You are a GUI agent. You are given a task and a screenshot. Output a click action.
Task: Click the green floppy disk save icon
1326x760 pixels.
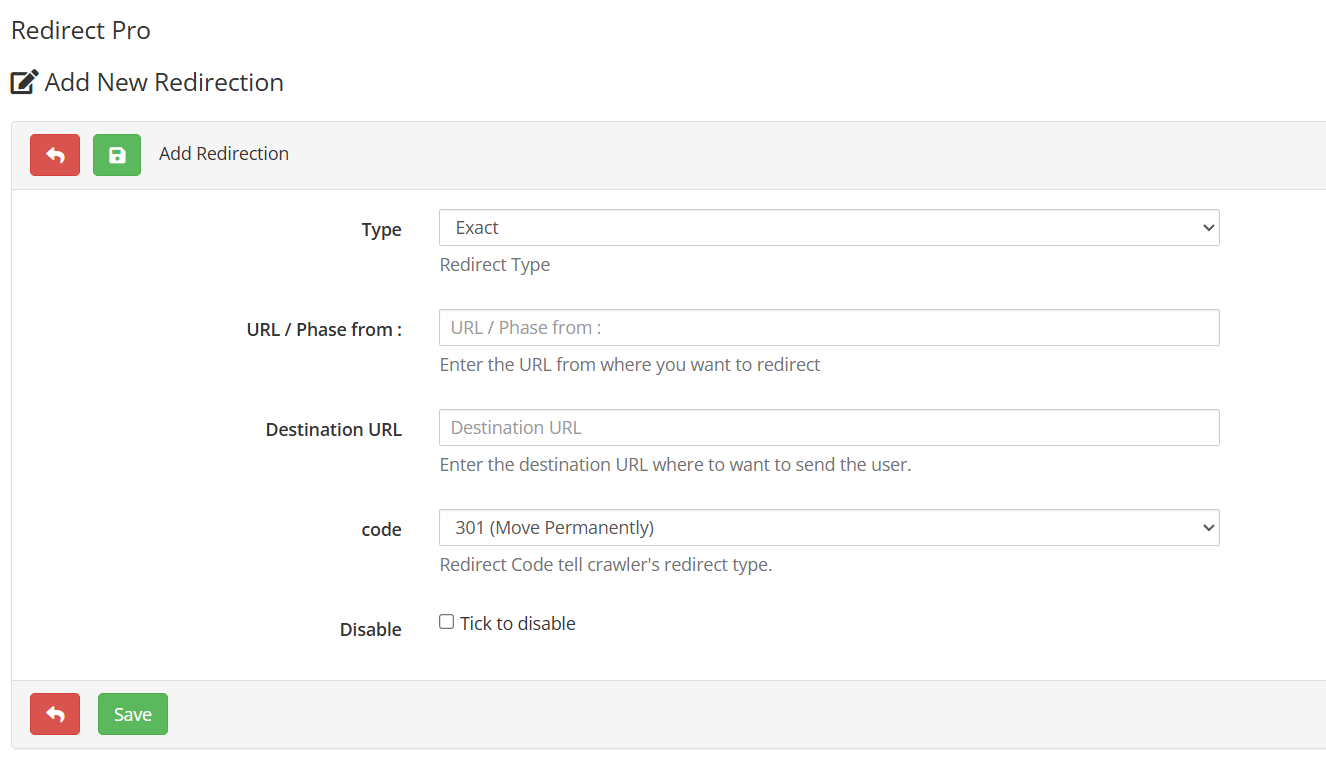point(117,155)
